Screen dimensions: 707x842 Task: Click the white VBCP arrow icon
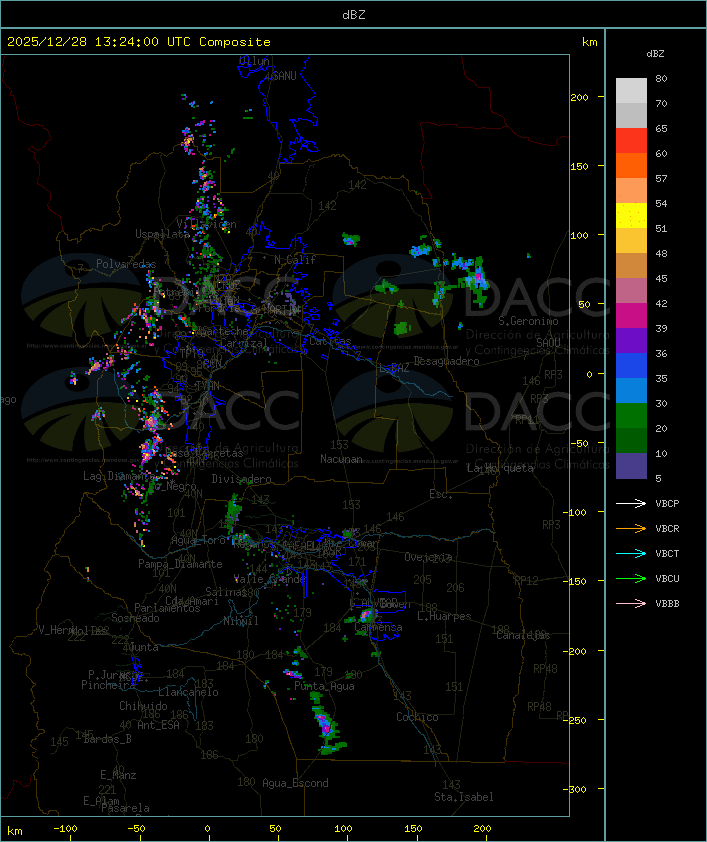pos(631,503)
